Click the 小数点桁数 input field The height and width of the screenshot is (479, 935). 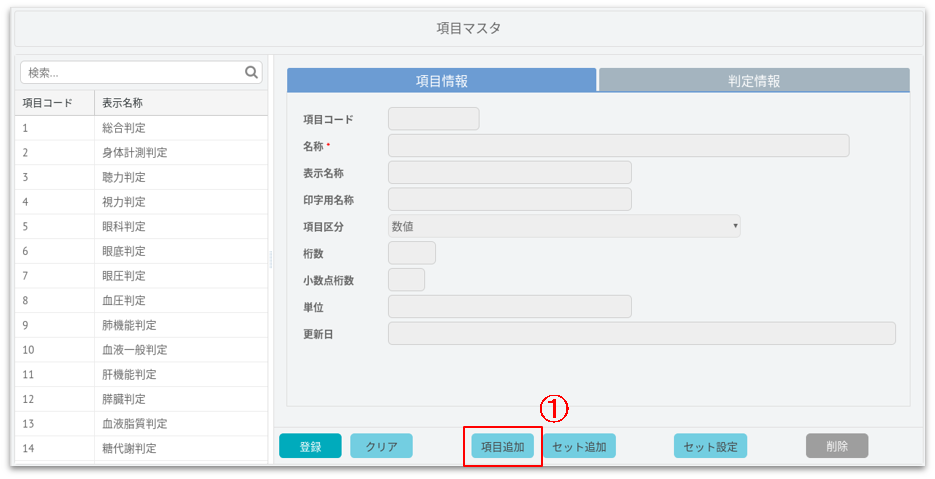click(406, 280)
